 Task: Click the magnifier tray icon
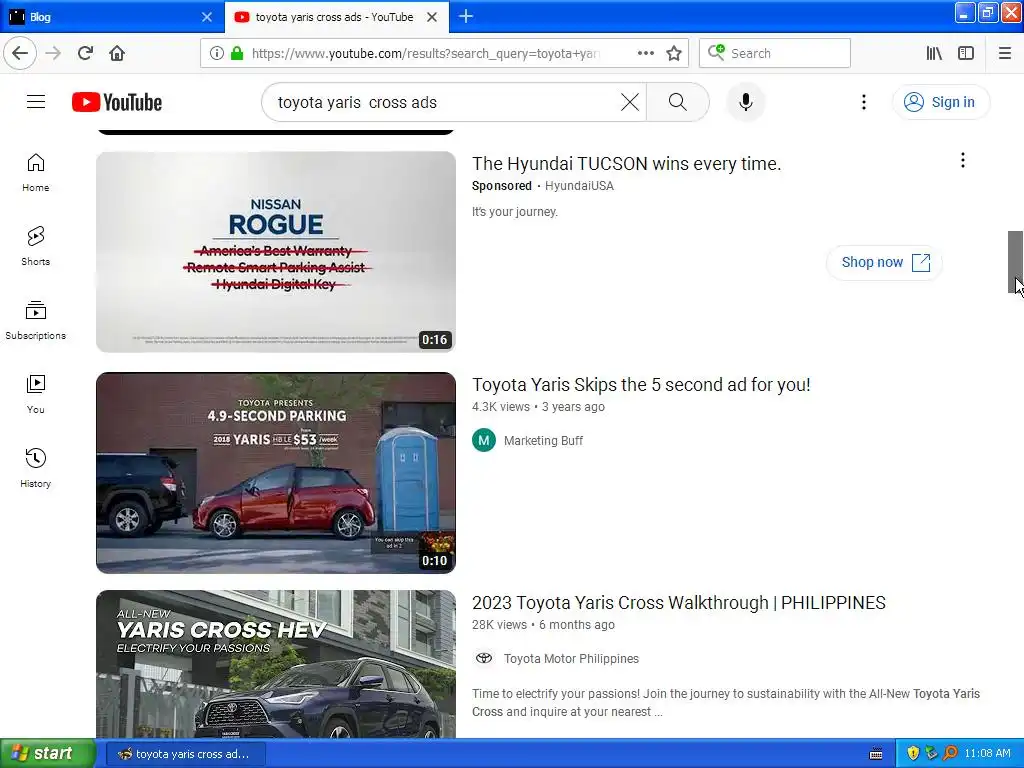(x=950, y=753)
